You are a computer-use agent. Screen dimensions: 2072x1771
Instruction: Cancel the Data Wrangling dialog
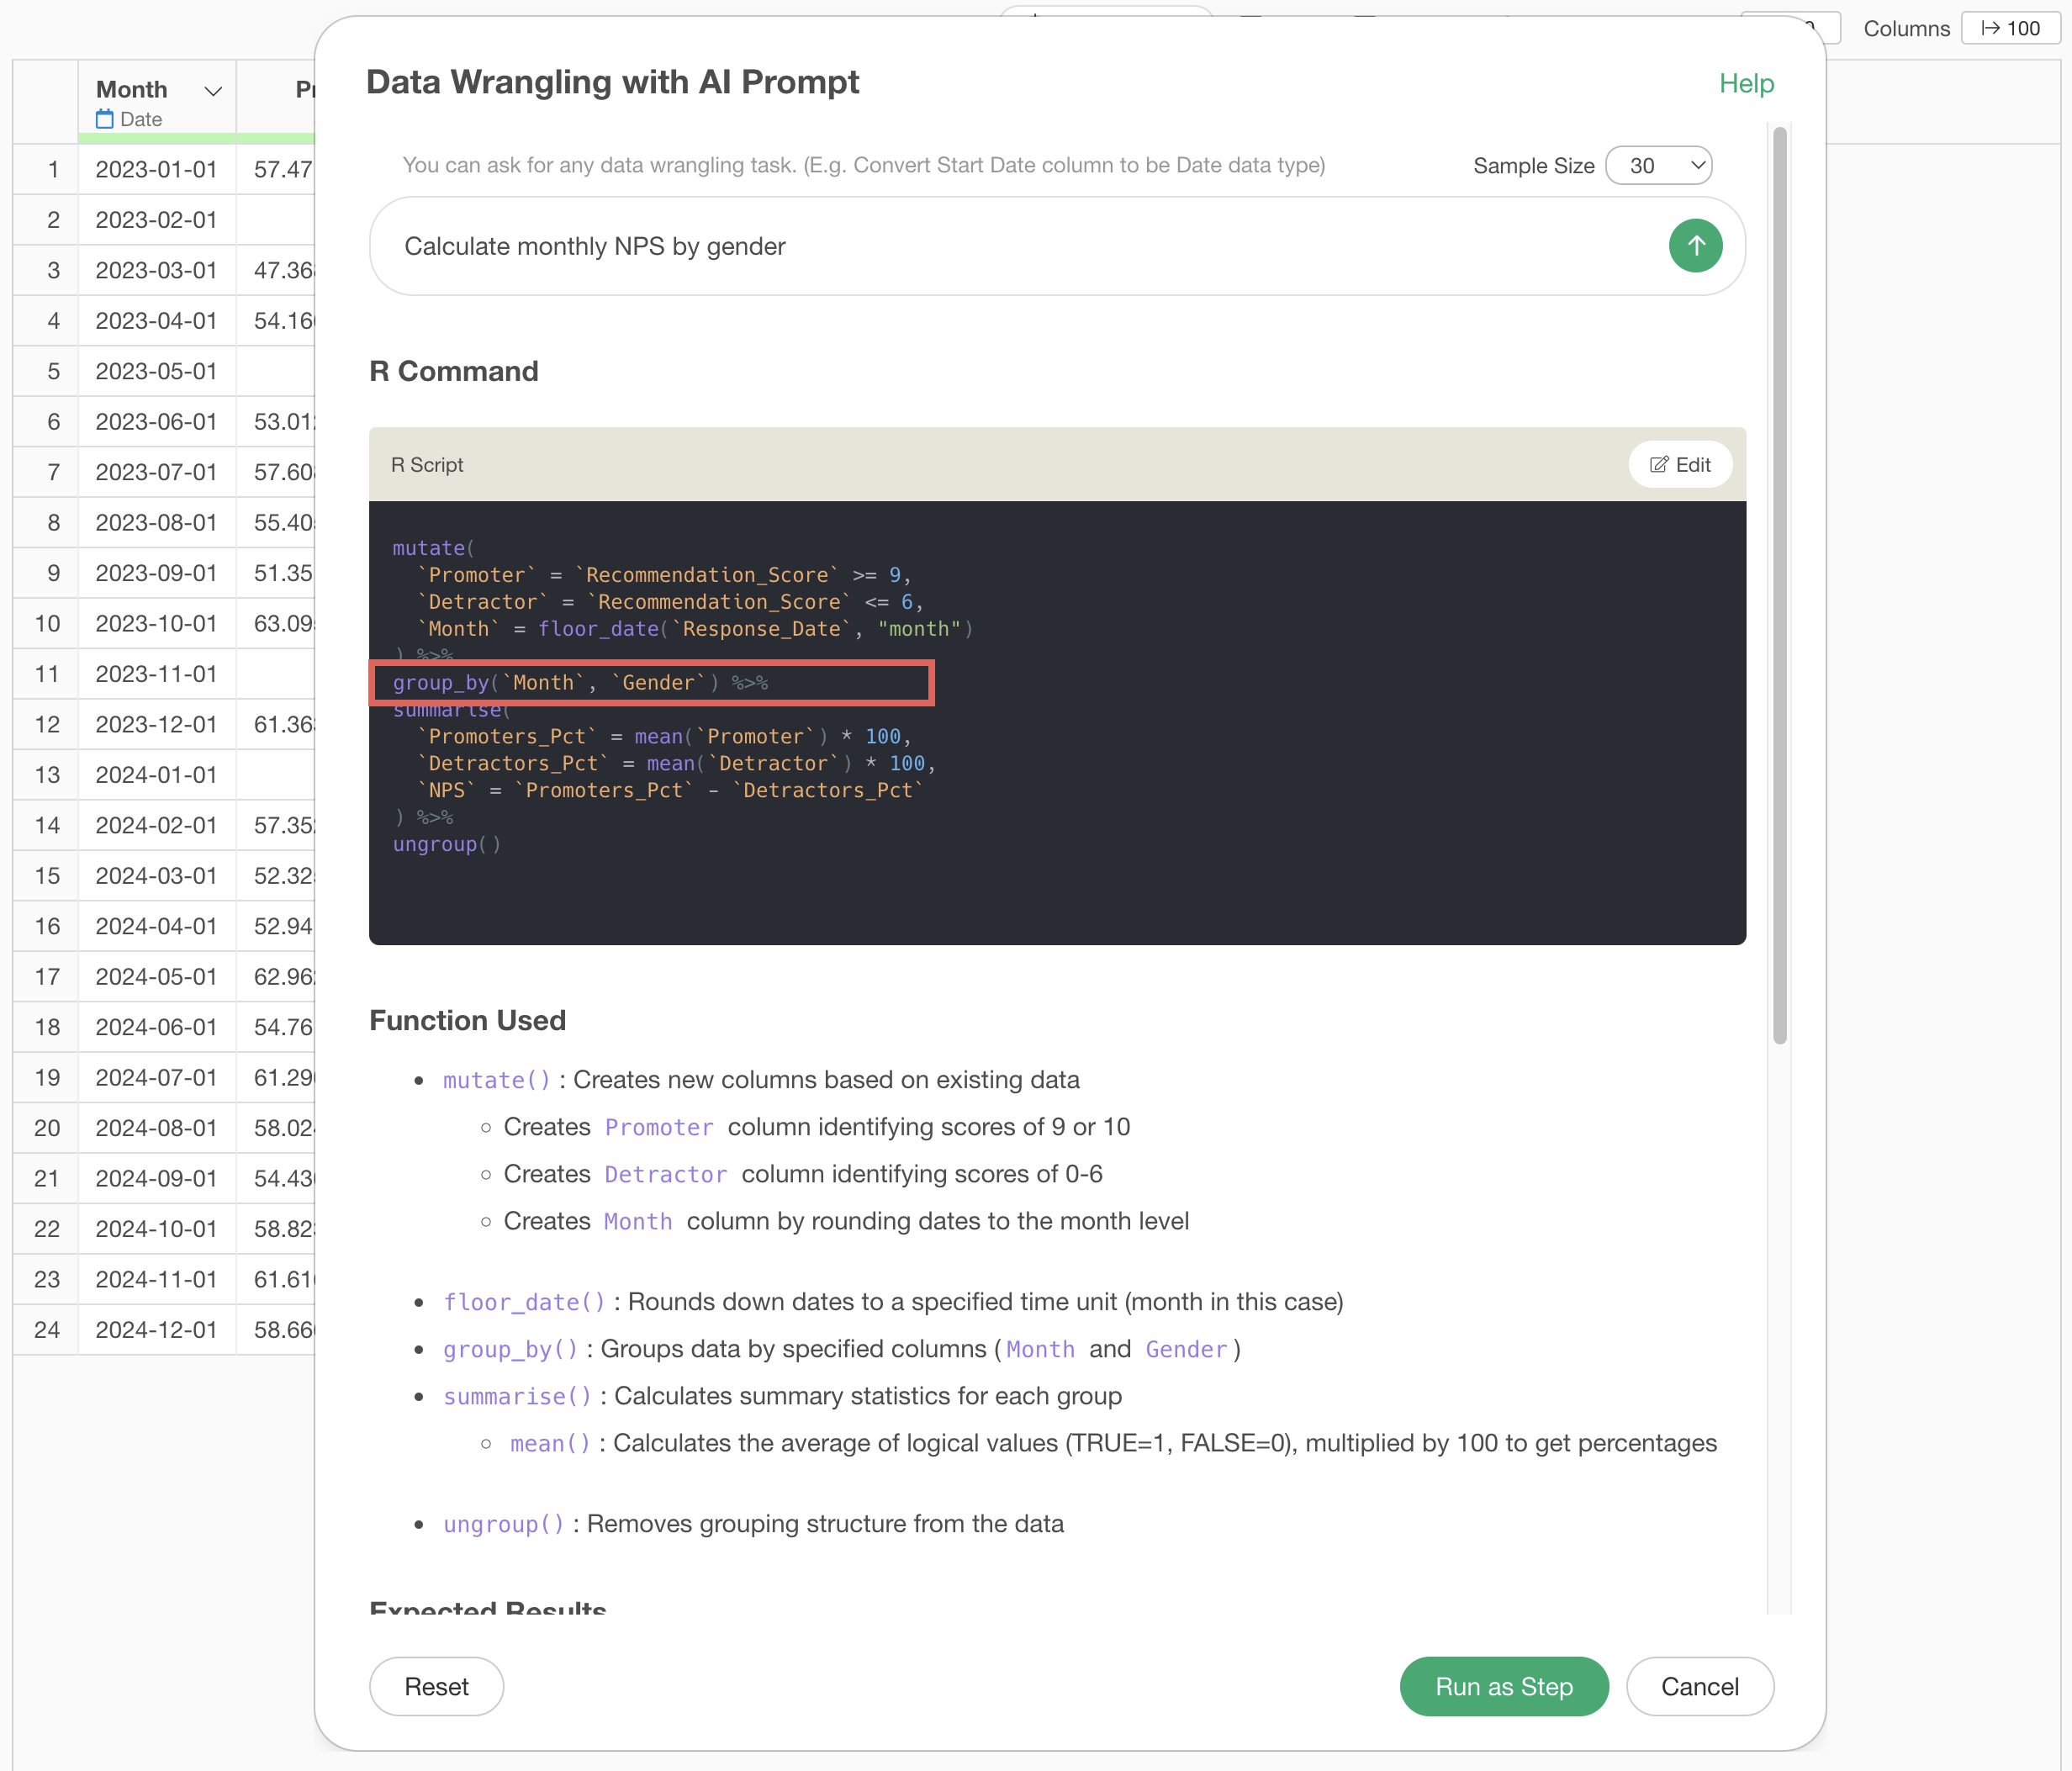(x=1699, y=1687)
